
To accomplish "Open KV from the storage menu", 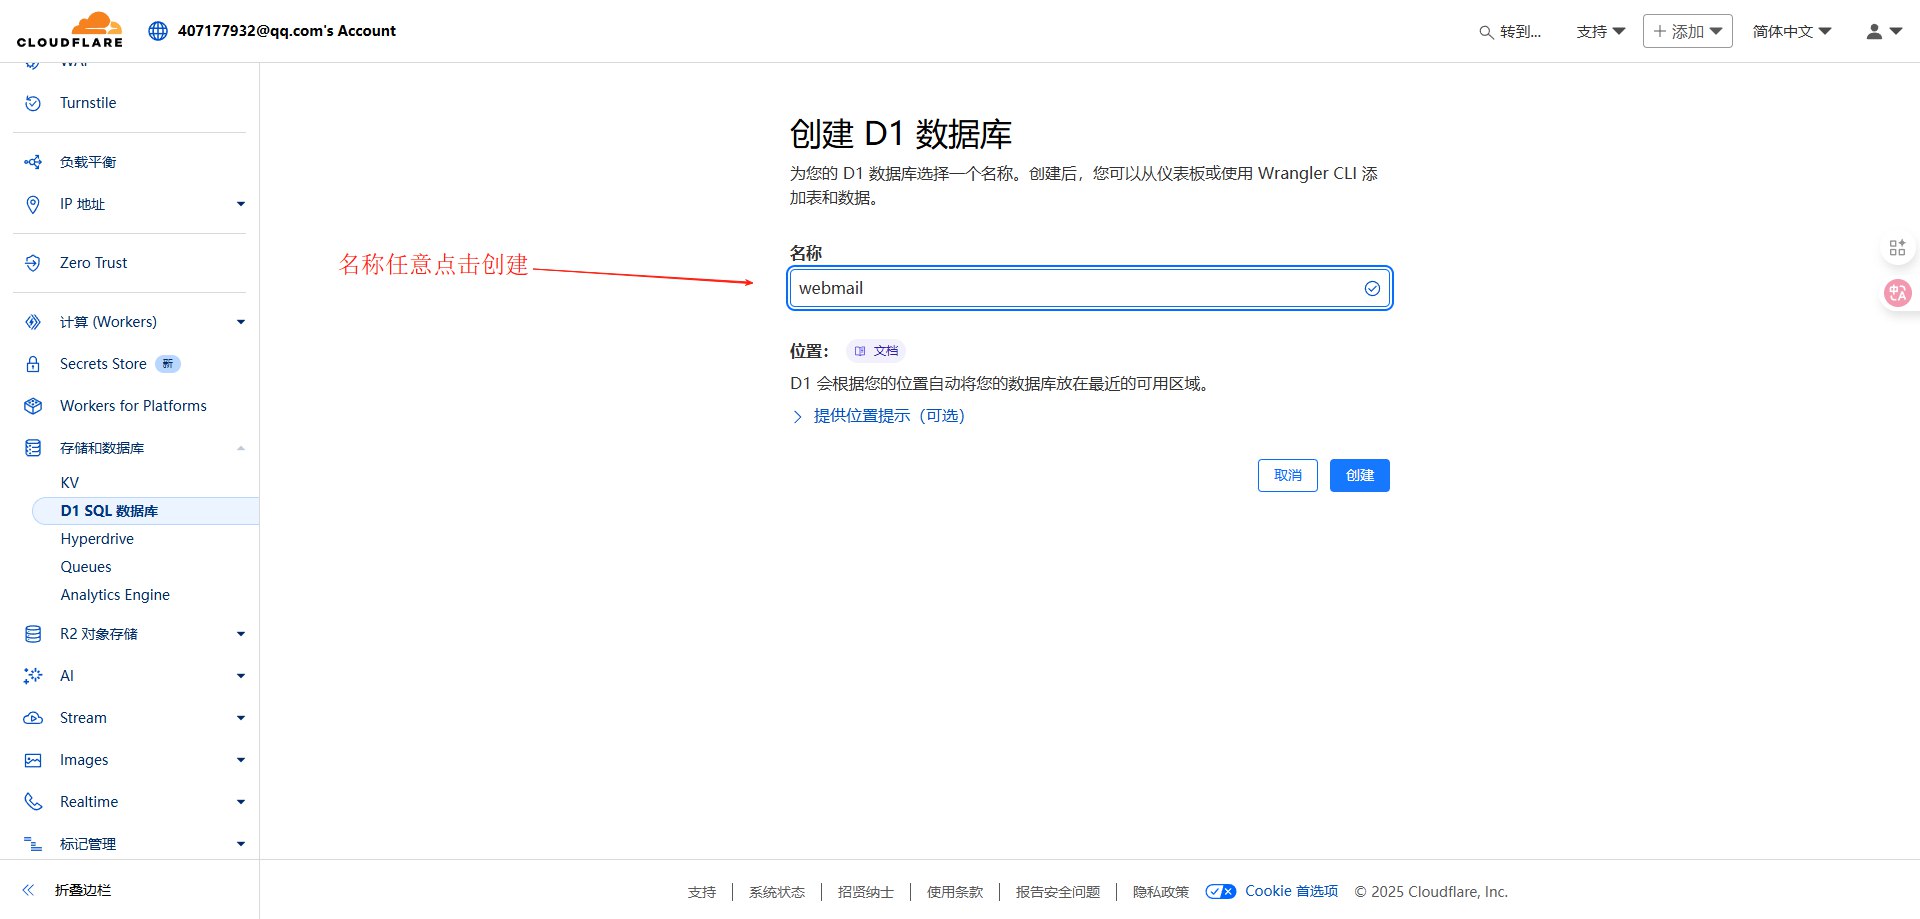I will [69, 482].
